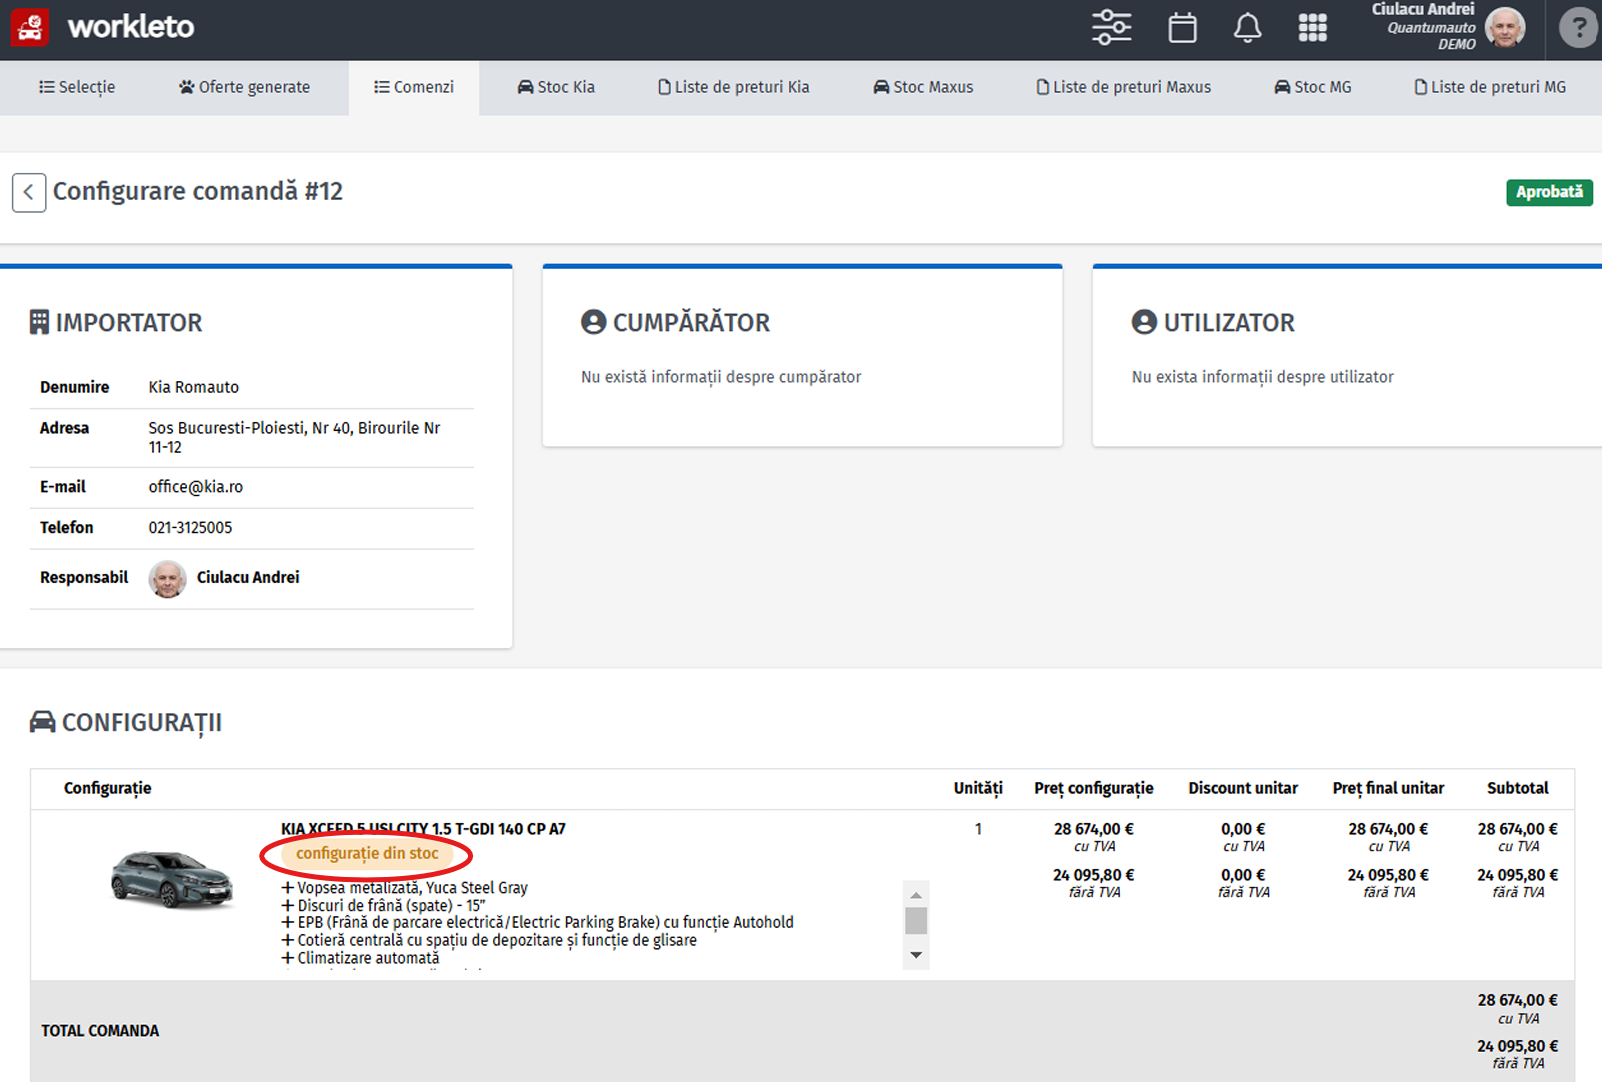Click the Discount unitar column header
The height and width of the screenshot is (1082, 1602).
(1243, 788)
